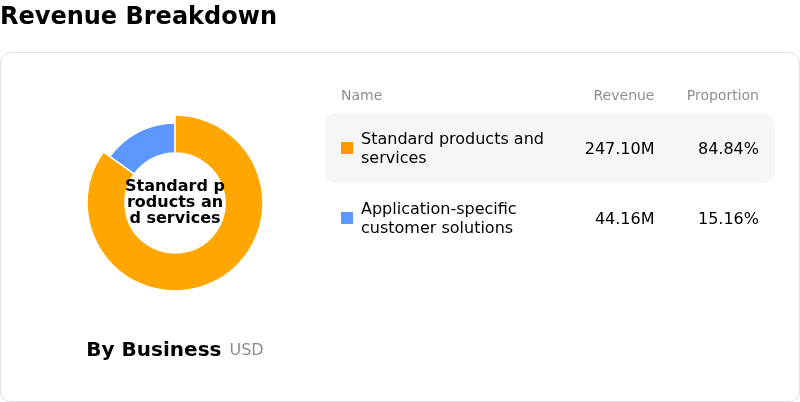Click the Standard products and services name text

point(452,148)
